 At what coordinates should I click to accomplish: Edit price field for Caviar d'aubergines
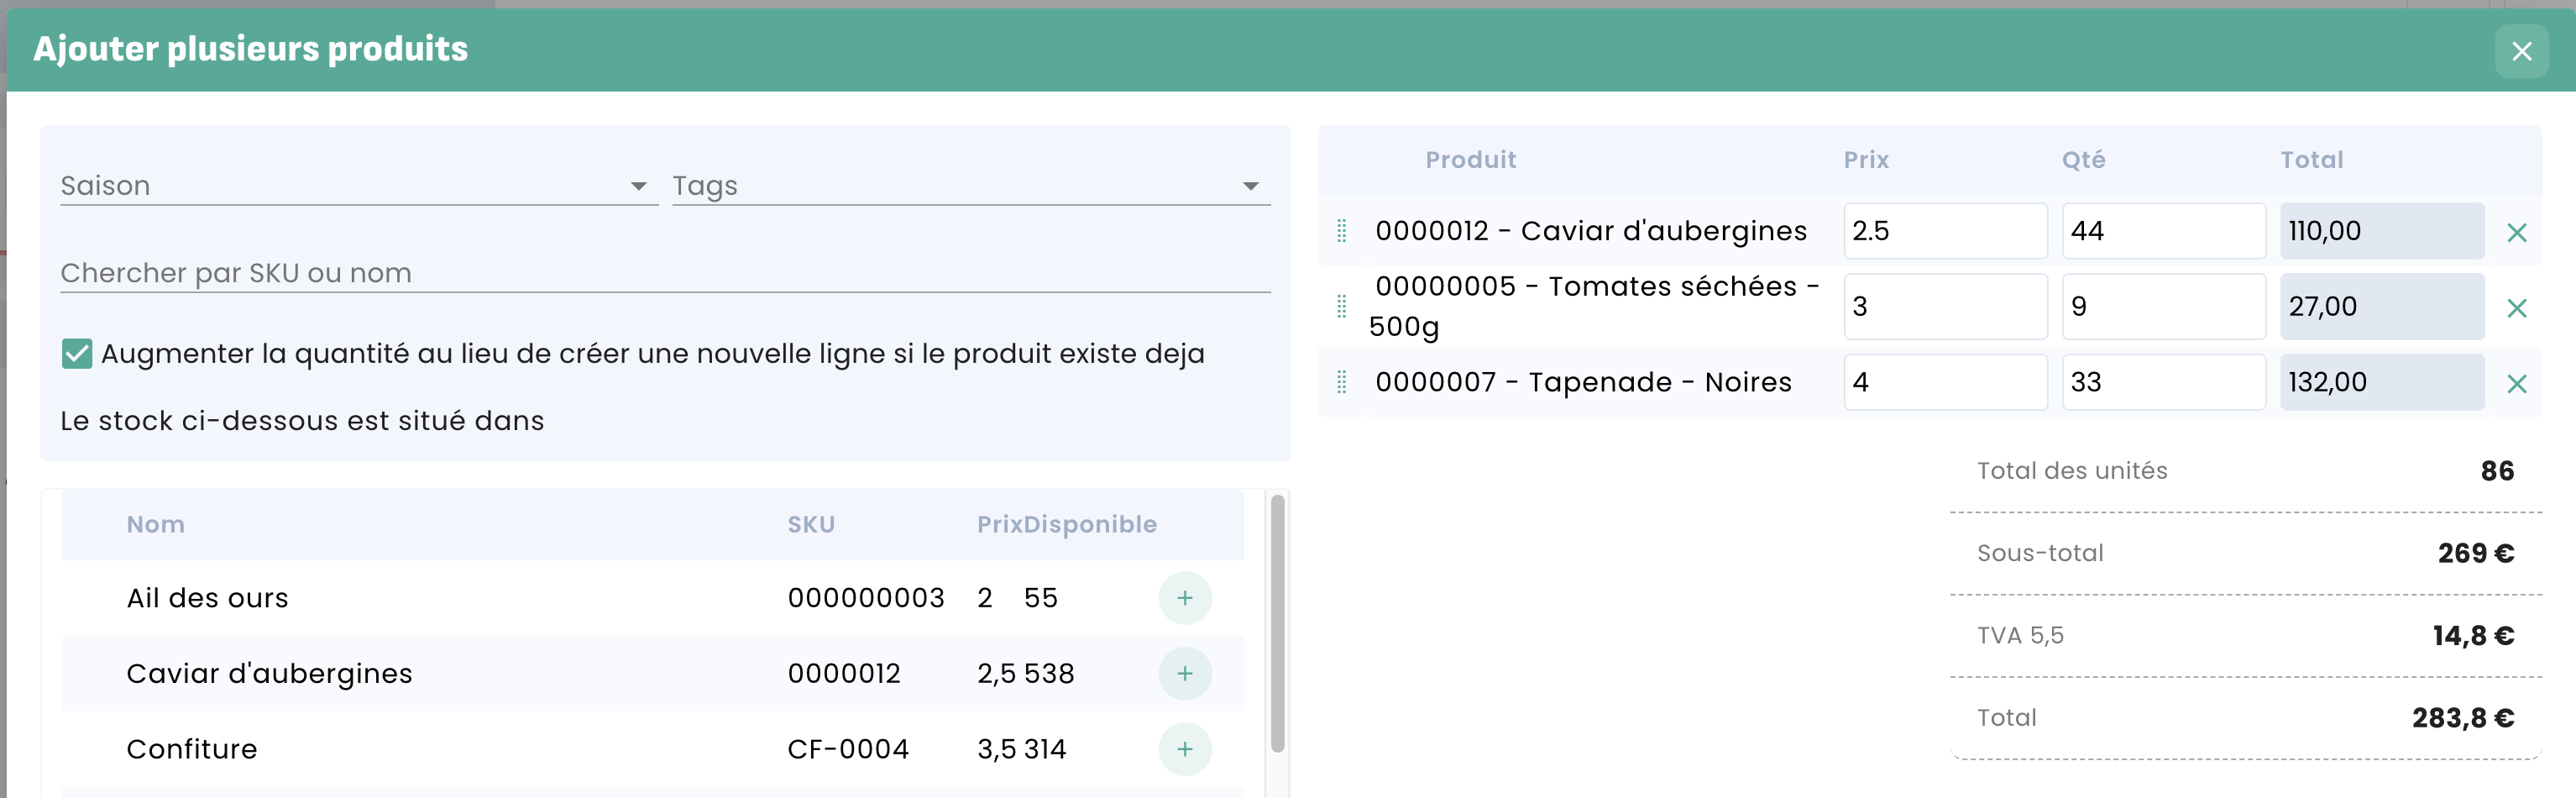[x=1944, y=231]
